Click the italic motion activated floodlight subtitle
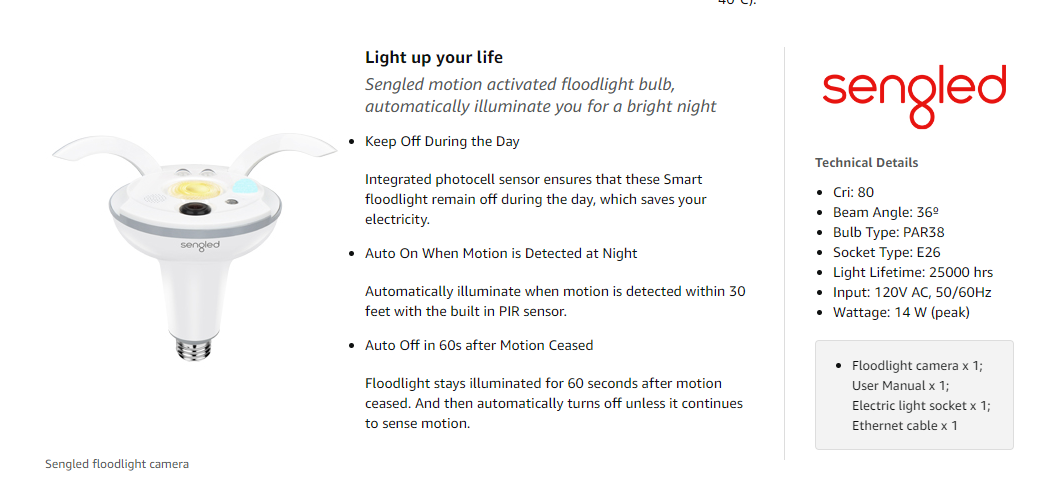The width and height of the screenshot is (1044, 490). (x=540, y=95)
